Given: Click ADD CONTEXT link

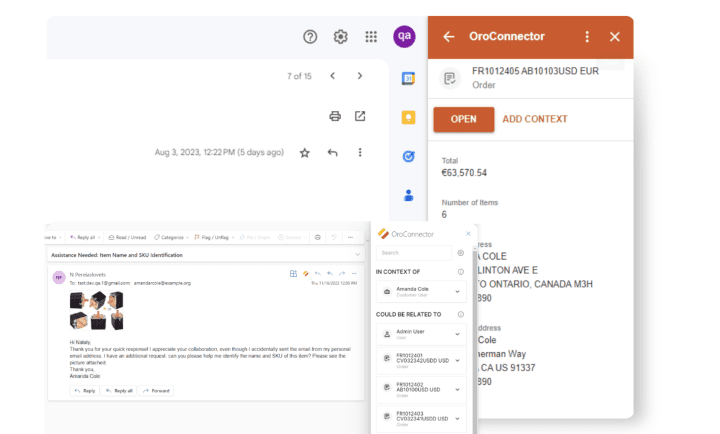Looking at the screenshot, I should pos(535,119).
